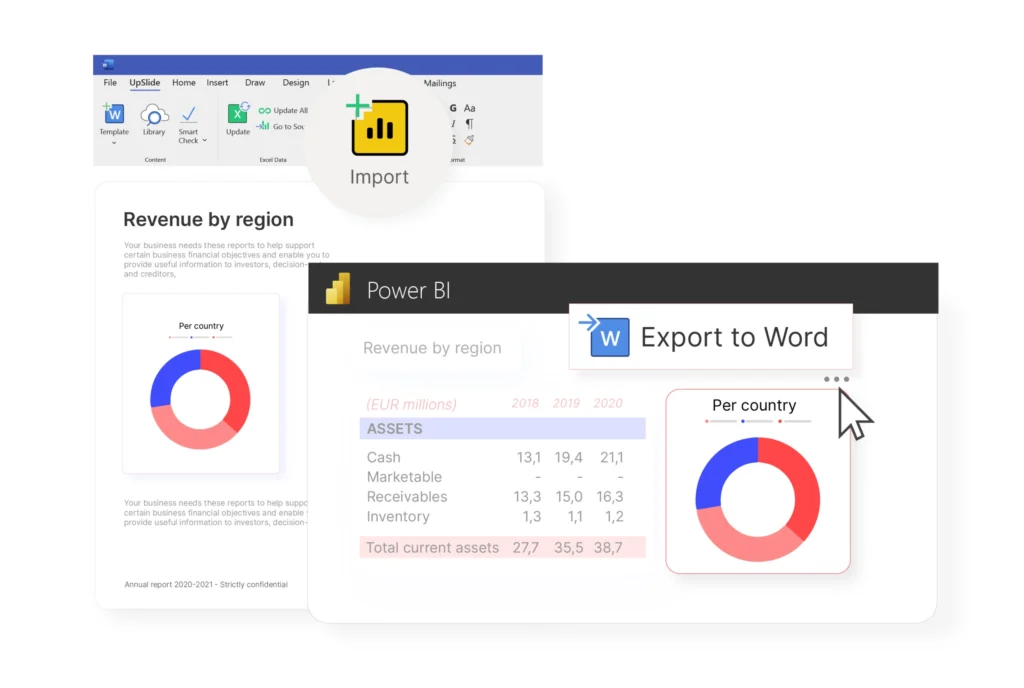
Task: Select the Aa change case icon
Action: (x=469, y=107)
